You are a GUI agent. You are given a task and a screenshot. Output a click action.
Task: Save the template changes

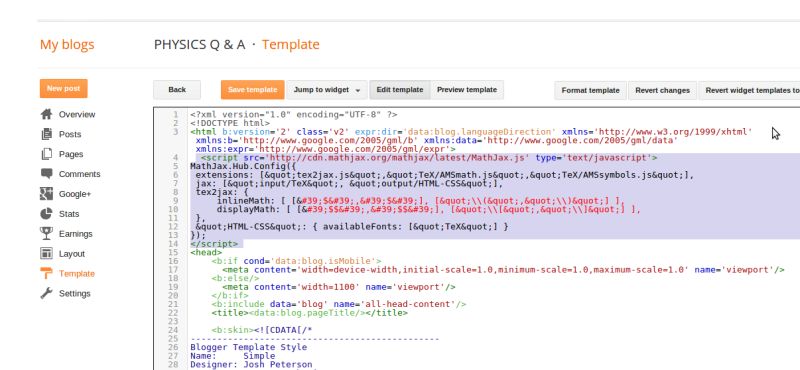(x=253, y=90)
